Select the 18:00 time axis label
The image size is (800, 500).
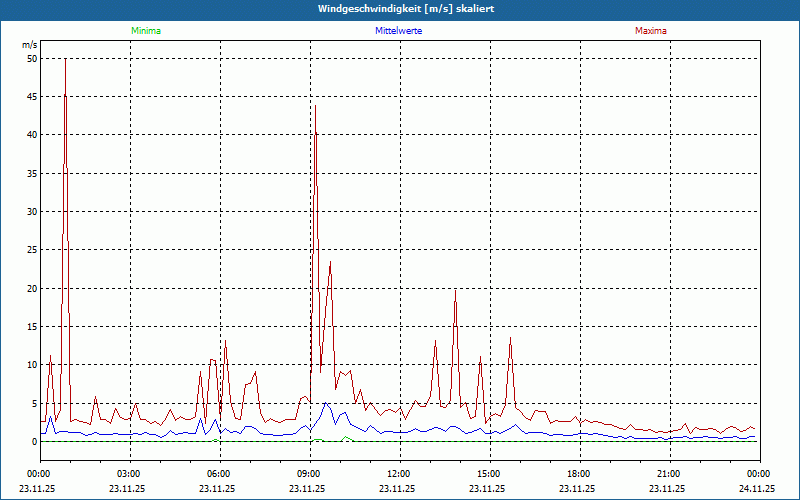(x=579, y=474)
